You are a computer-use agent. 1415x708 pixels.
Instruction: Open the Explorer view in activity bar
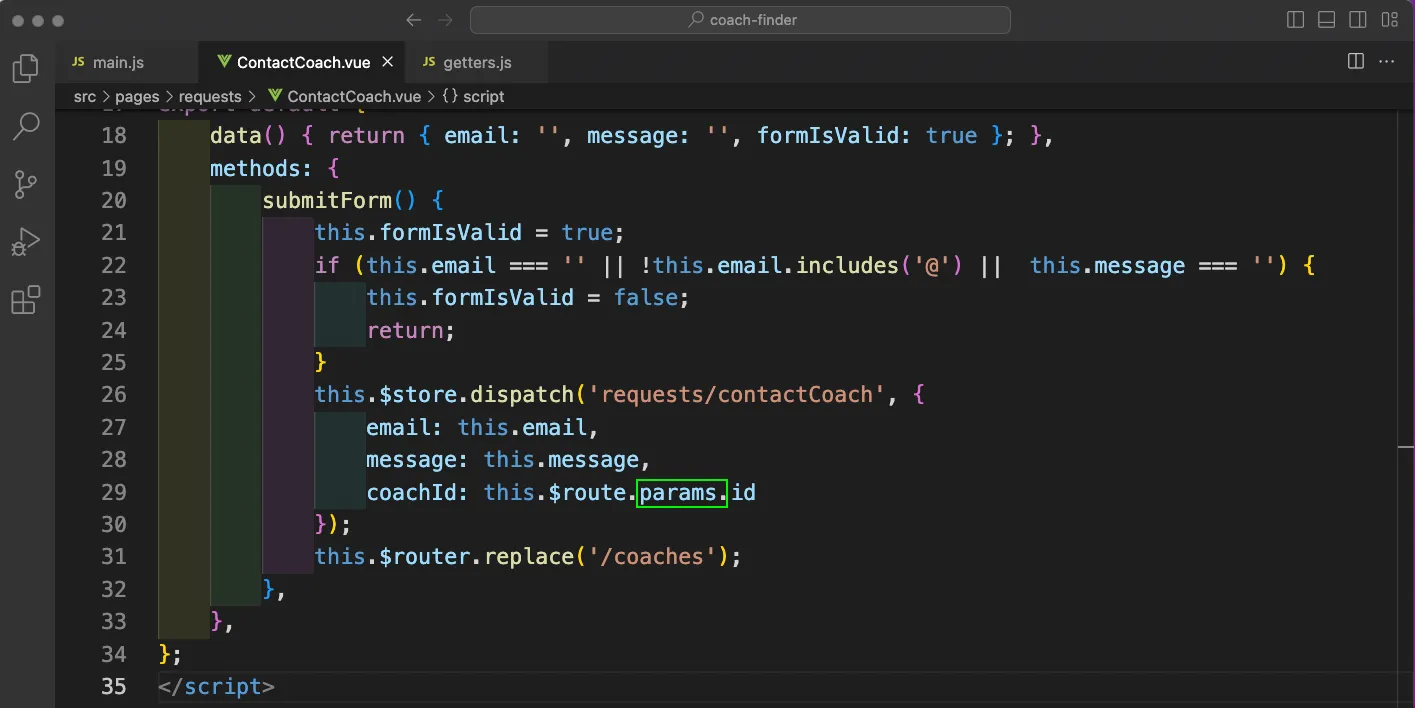[25, 69]
